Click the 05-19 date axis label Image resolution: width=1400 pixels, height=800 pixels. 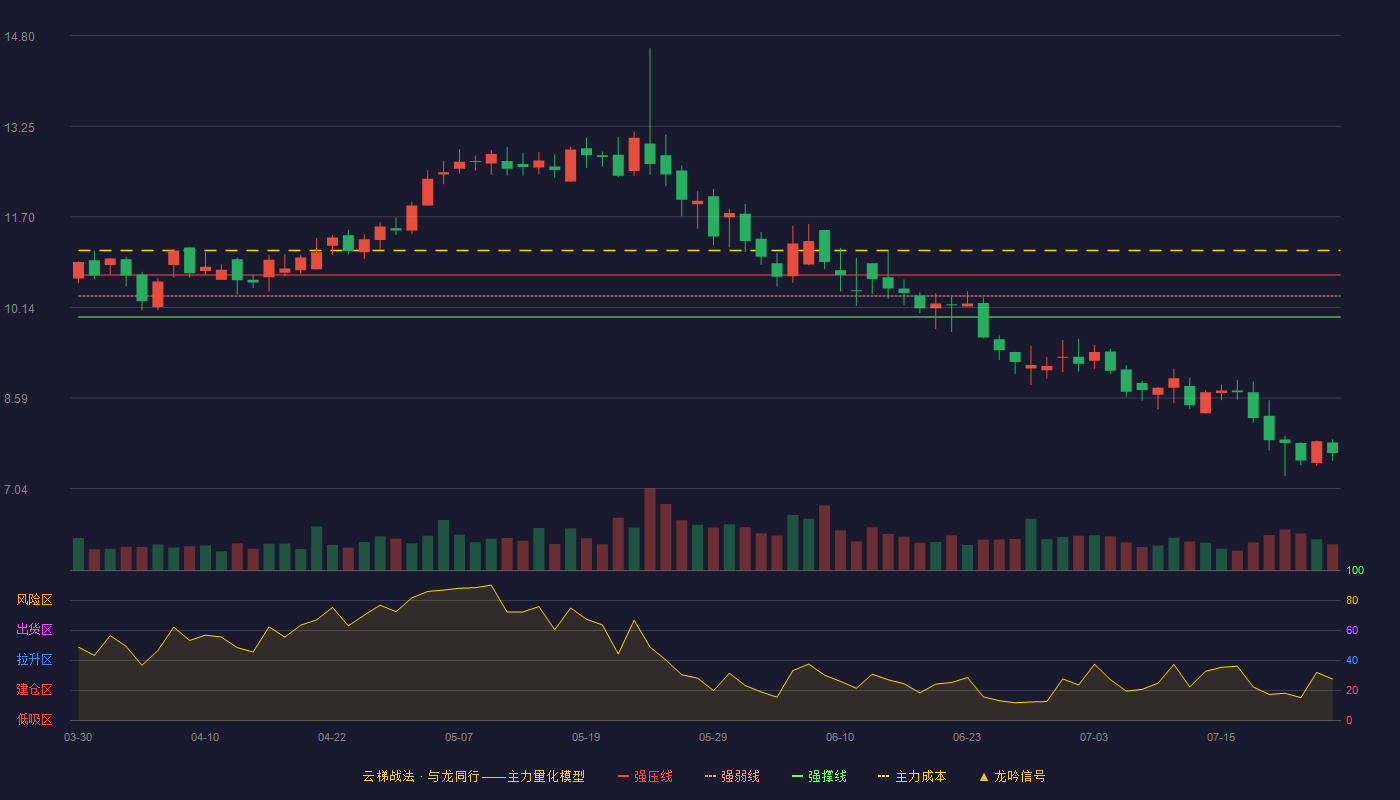click(586, 737)
